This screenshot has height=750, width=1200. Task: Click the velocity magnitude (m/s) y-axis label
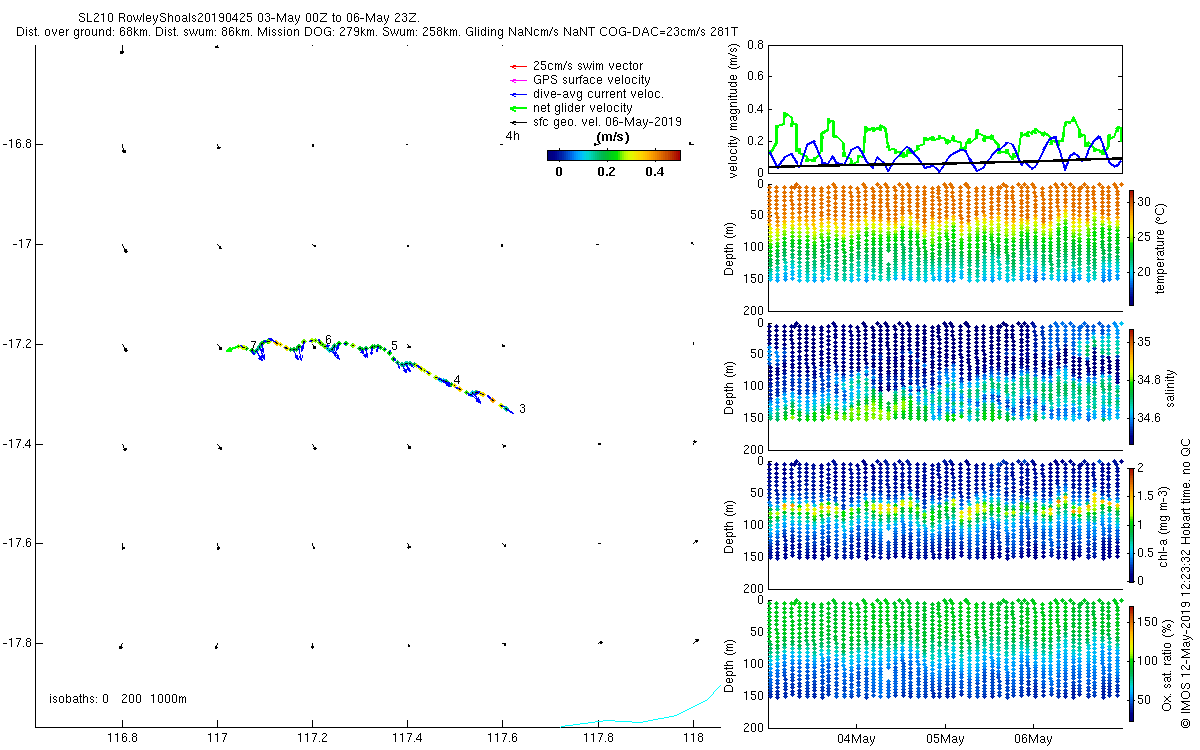[x=735, y=110]
